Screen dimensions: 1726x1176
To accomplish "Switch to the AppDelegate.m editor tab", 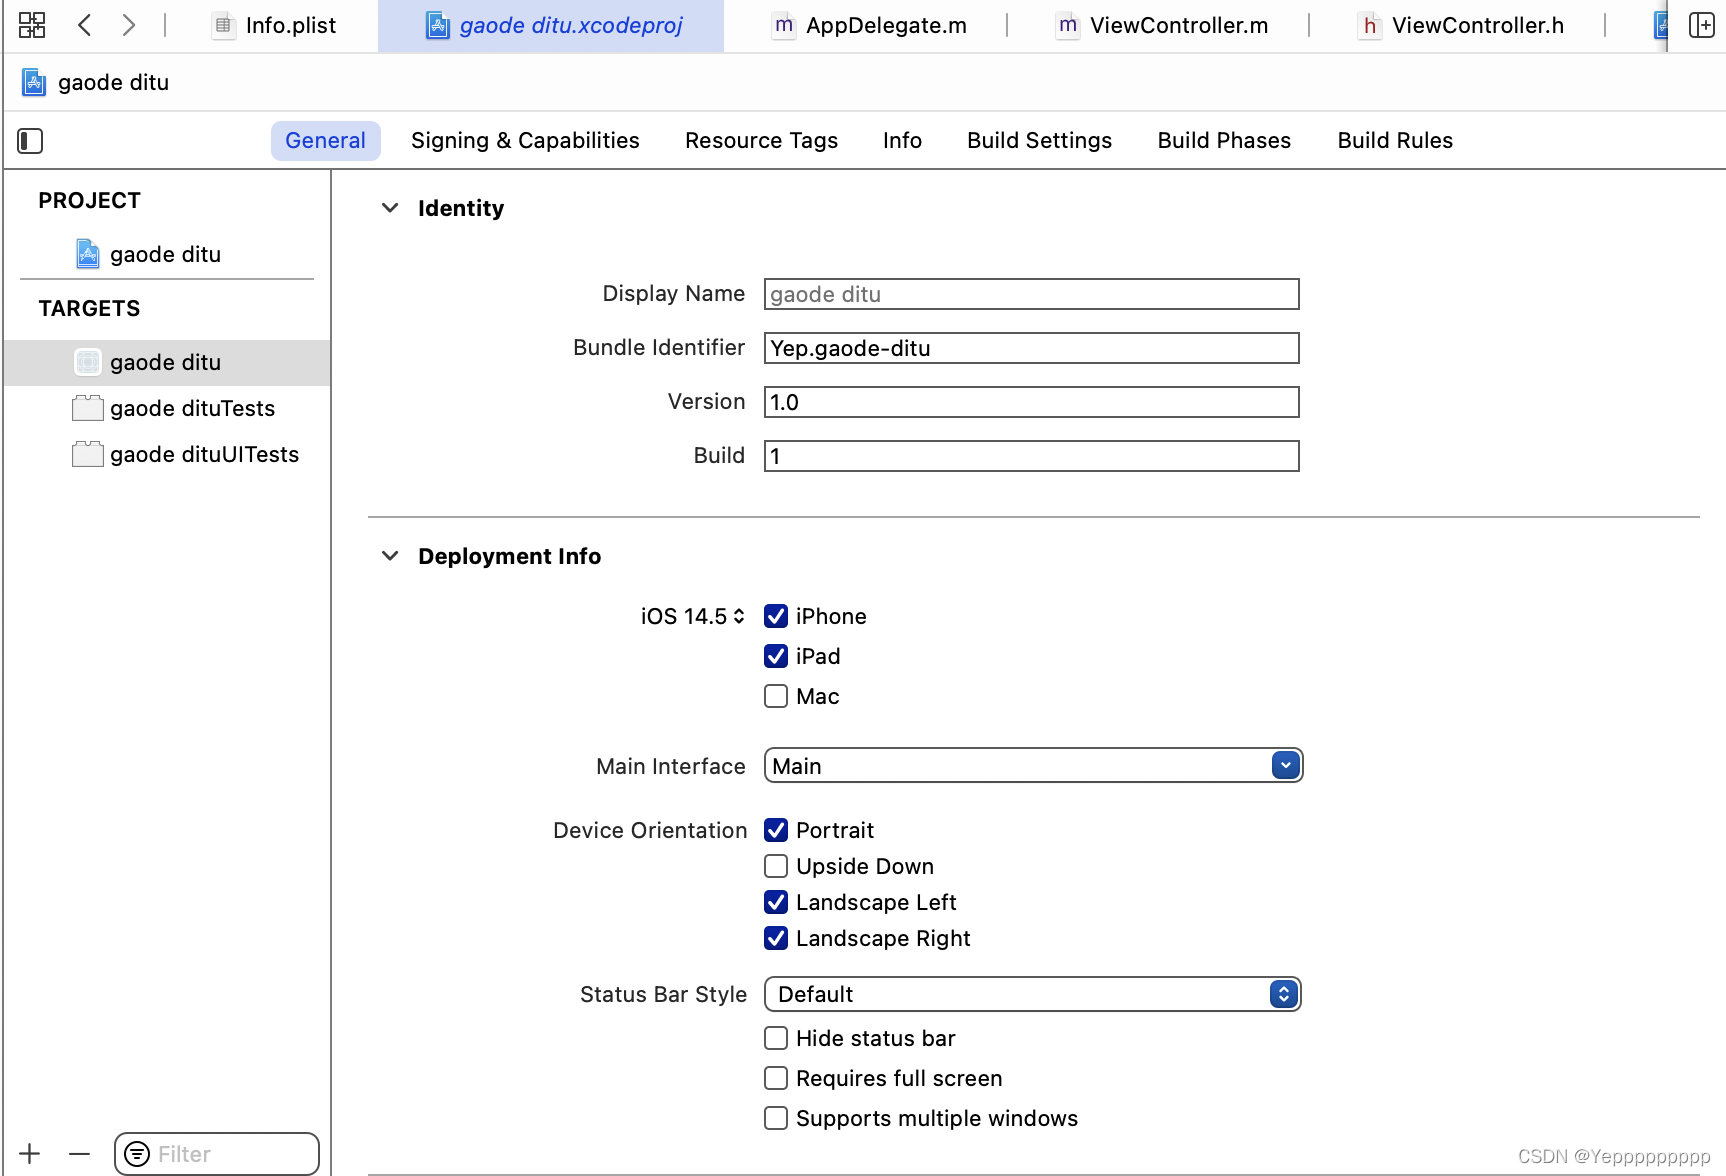I will coord(870,25).
